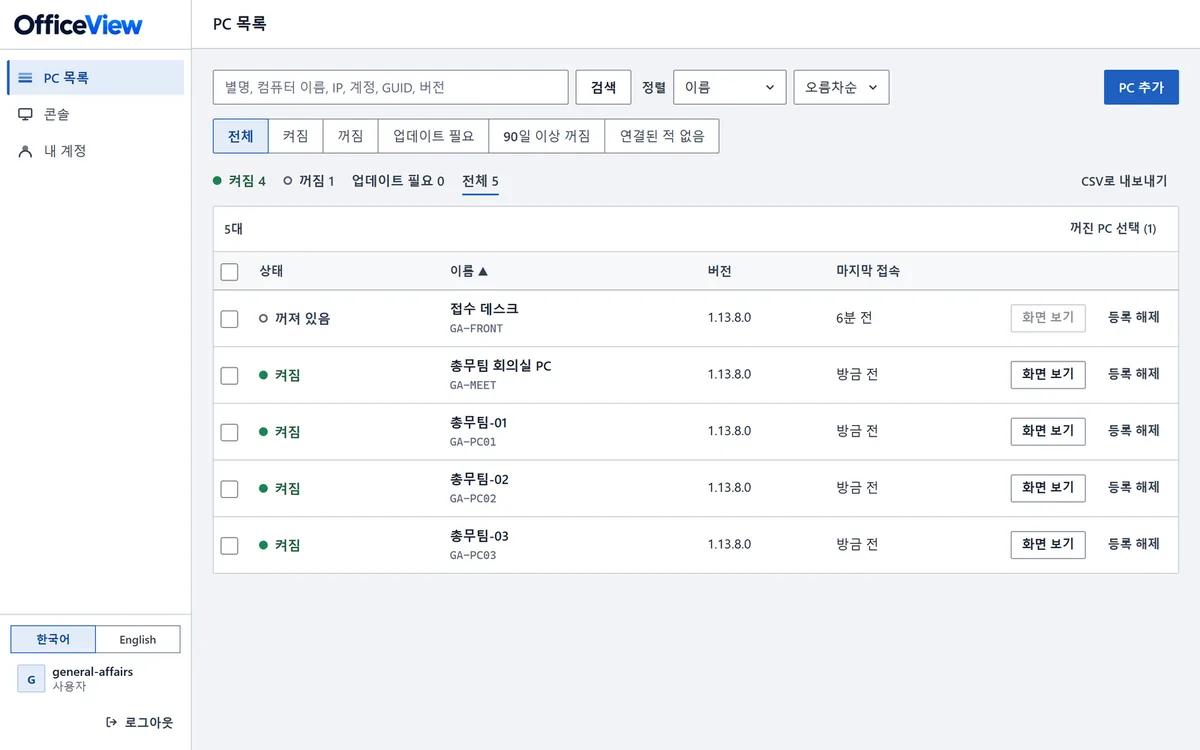Viewport: 1200px width, 750px height.
Task: Select the 총무팀-02 row checkbox
Action: (230, 489)
